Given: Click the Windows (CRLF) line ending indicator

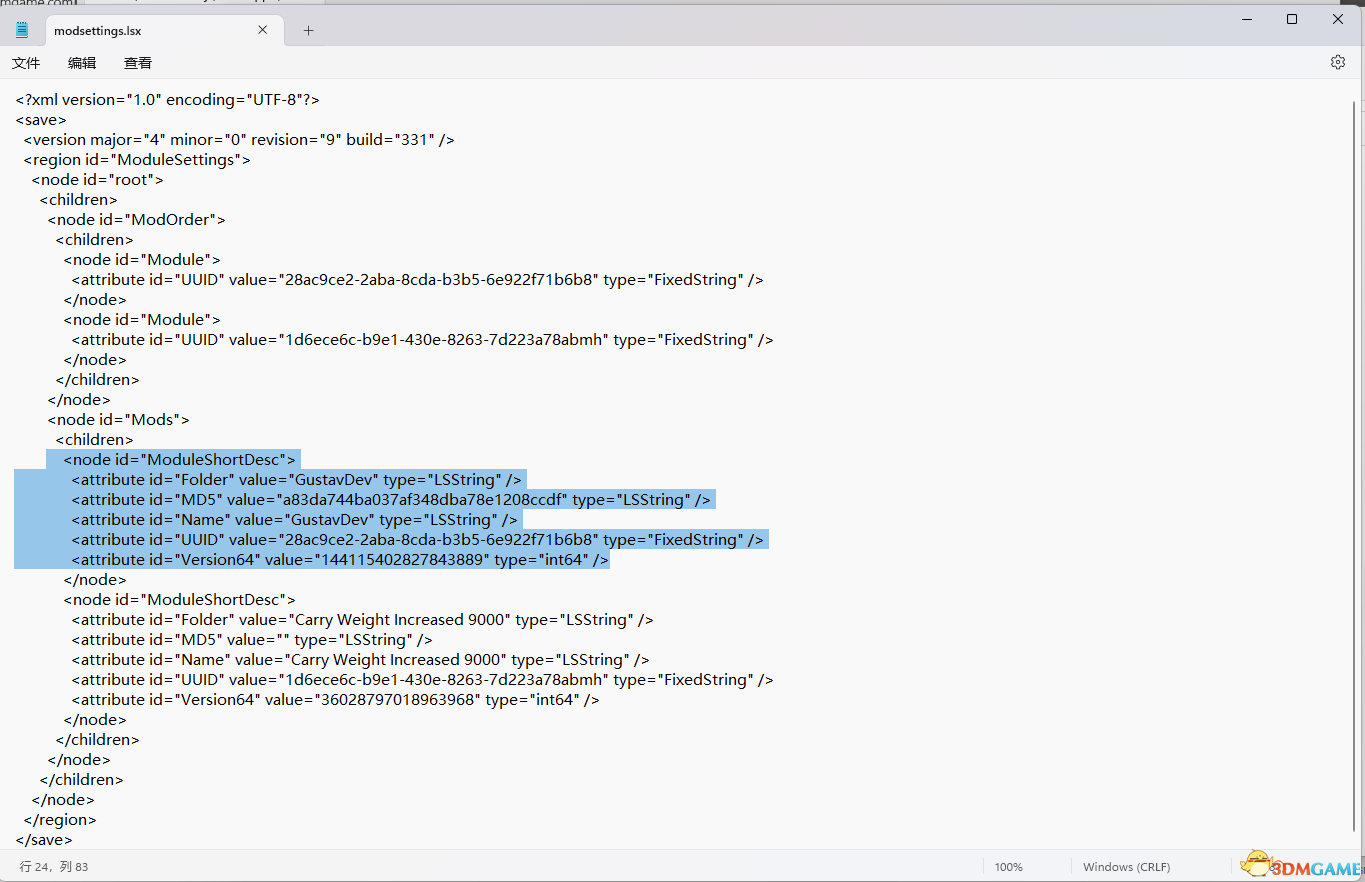Looking at the screenshot, I should click(1126, 867).
